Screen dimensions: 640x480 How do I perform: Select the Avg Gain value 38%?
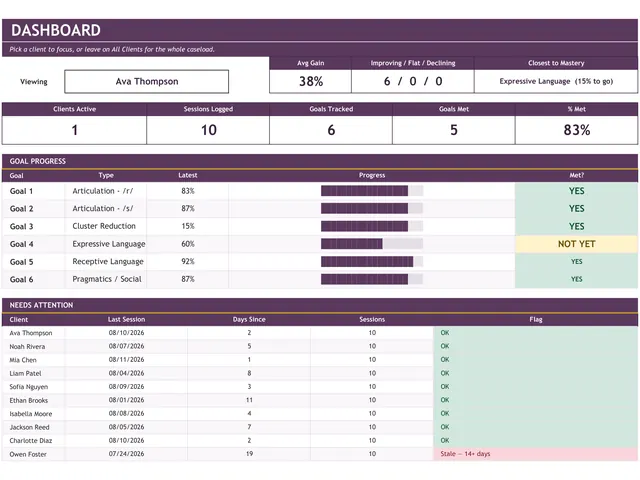[x=311, y=81]
